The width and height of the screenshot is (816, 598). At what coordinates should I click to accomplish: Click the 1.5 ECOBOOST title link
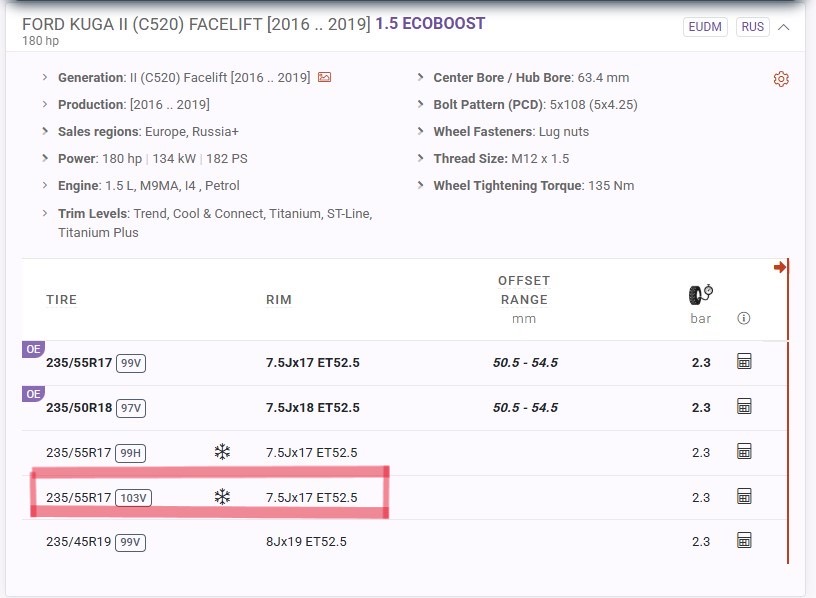(x=430, y=23)
